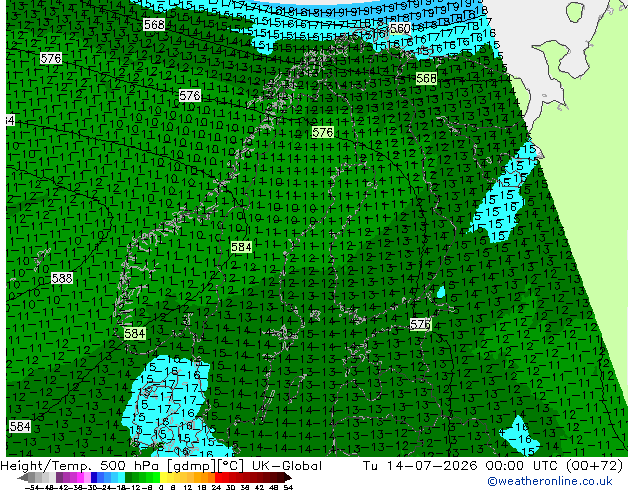Click the 'Tu 14-07-2026 00:00 UTC' date text
The height and width of the screenshot is (490, 634).
[461, 466]
